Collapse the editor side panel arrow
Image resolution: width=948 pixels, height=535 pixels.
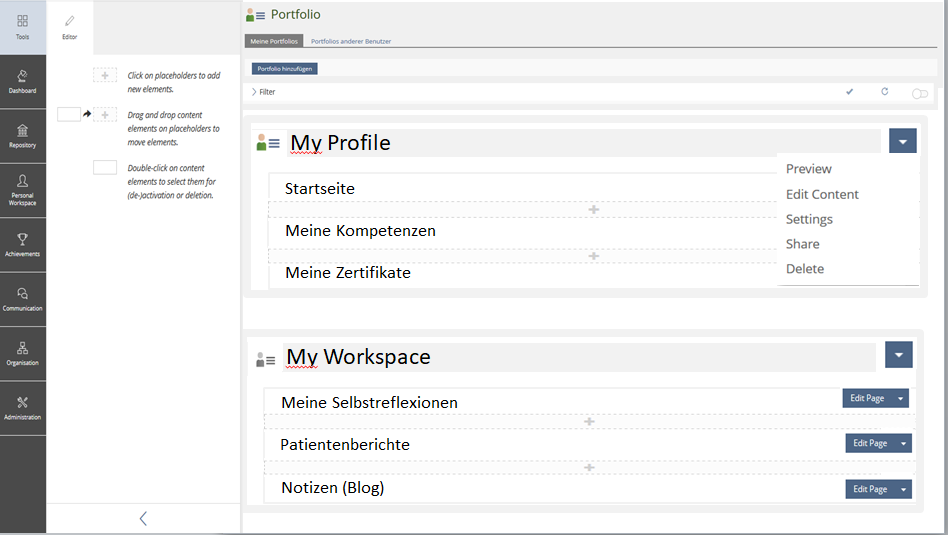coord(143,518)
